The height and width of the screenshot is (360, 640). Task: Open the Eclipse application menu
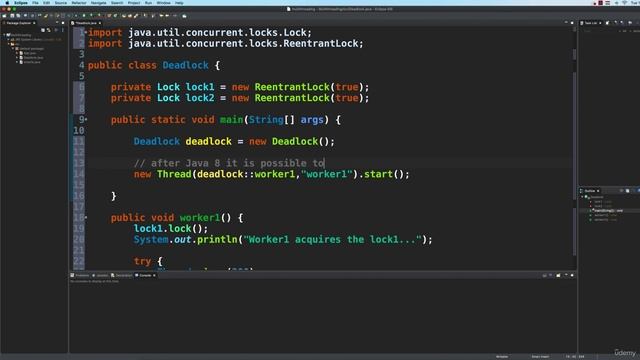[x=21, y=3]
